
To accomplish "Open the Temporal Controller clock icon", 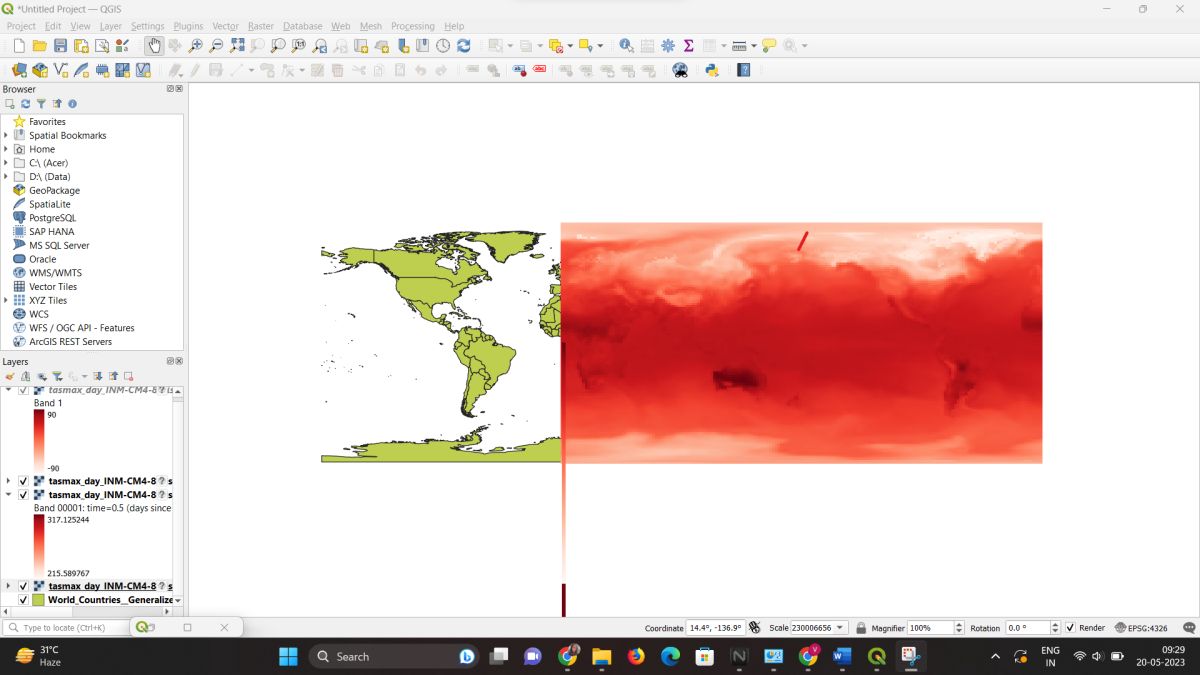I will click(x=443, y=46).
